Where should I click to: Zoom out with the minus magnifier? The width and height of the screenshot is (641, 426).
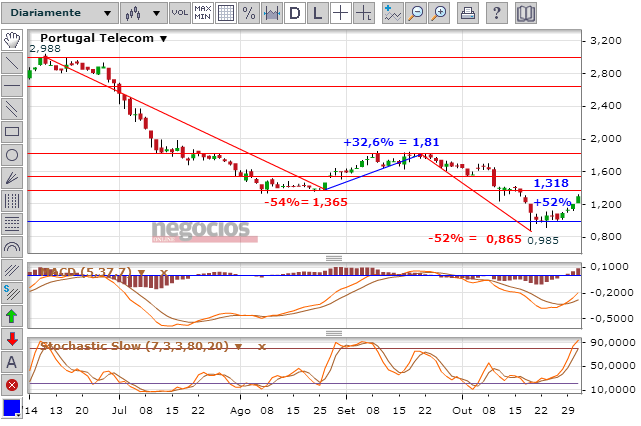coord(416,13)
